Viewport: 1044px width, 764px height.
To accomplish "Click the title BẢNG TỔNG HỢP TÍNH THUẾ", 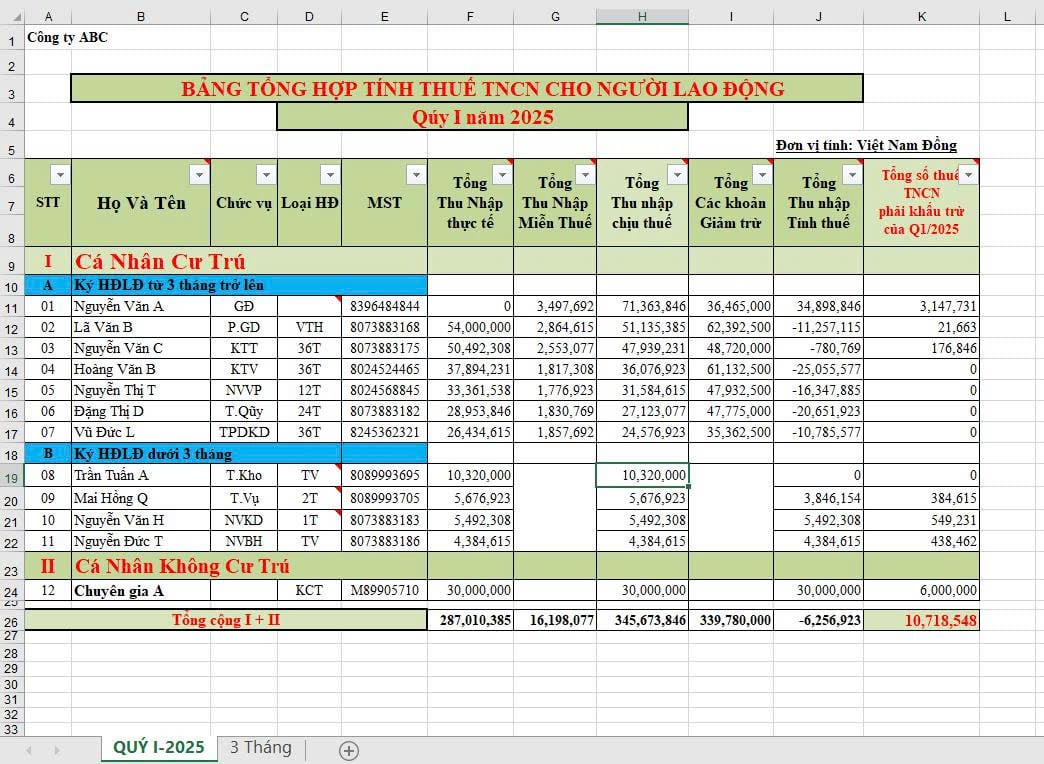I will [x=467, y=89].
